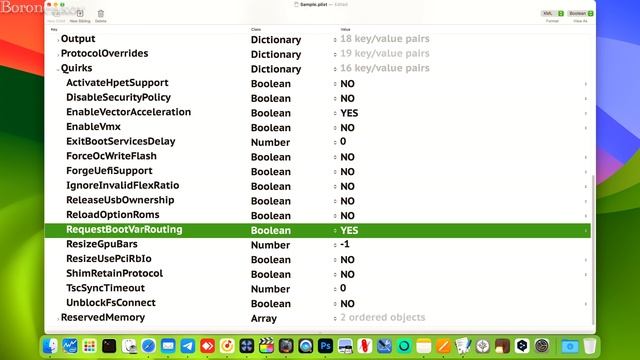Open Launchpad from the Dock

coord(89,346)
